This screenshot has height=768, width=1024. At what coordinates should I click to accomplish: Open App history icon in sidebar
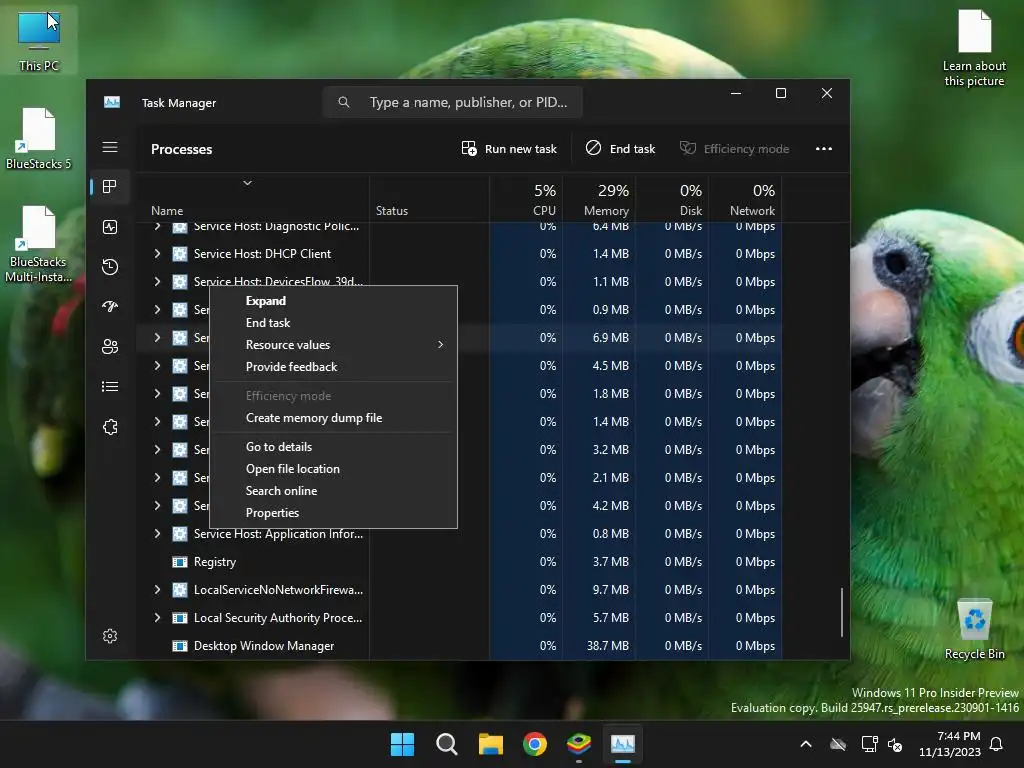[110, 266]
